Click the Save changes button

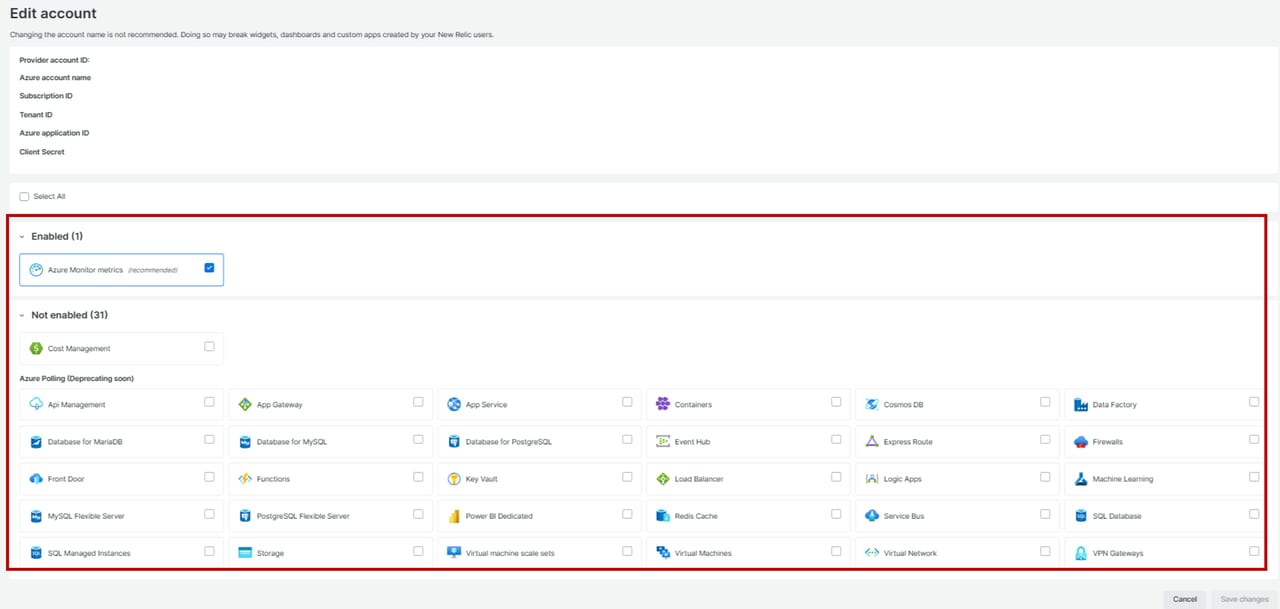point(1244,599)
